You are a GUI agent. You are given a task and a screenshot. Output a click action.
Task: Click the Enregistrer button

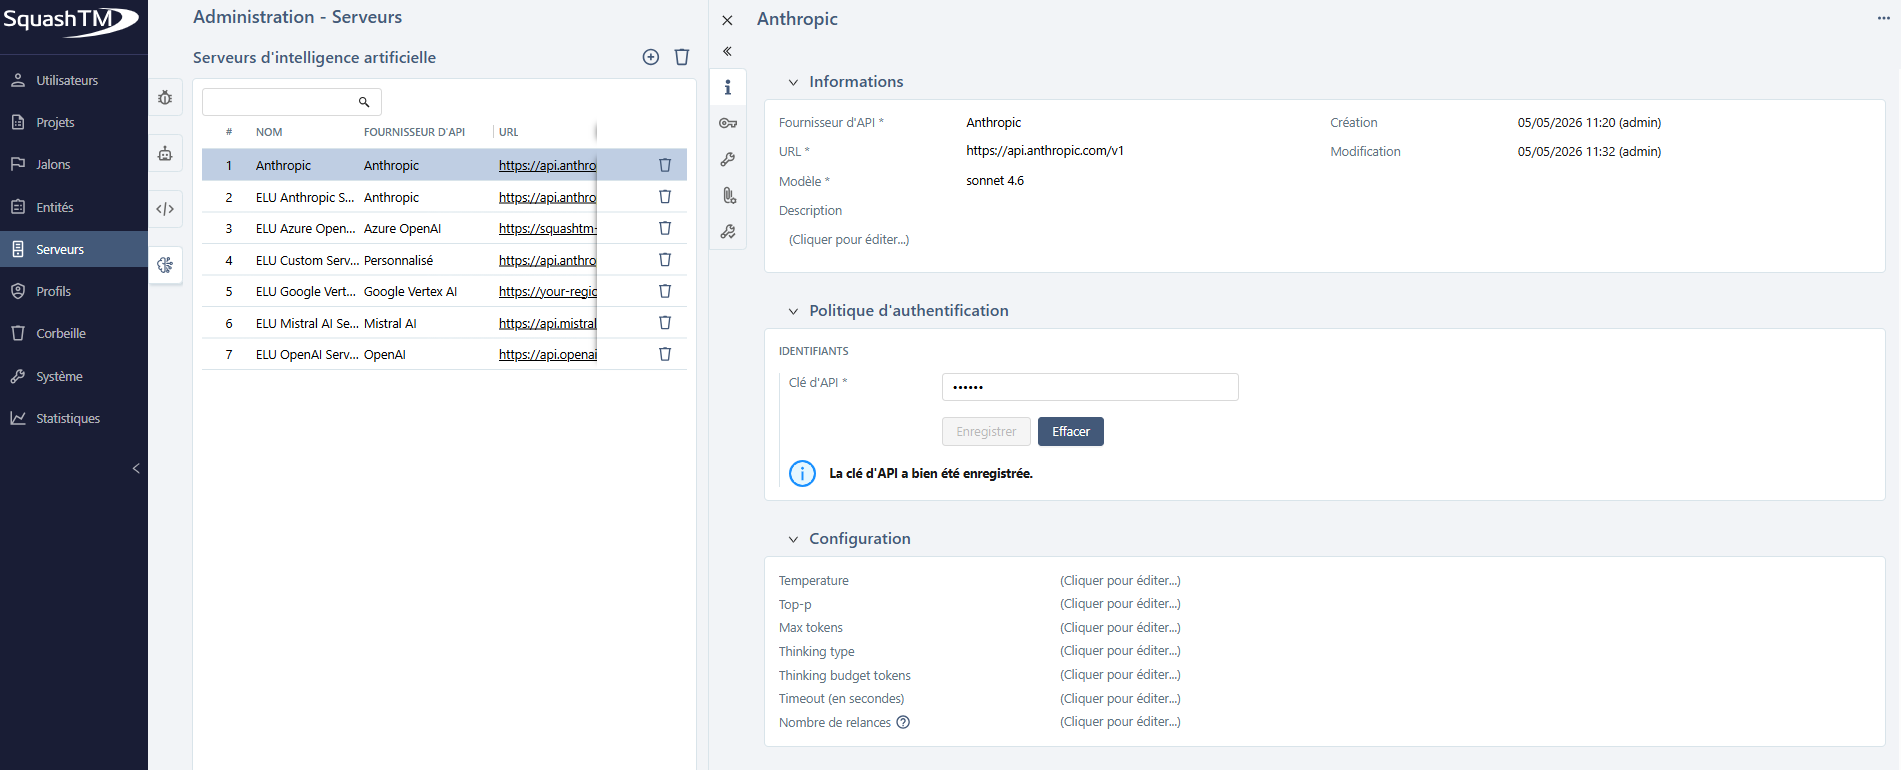[986, 431]
